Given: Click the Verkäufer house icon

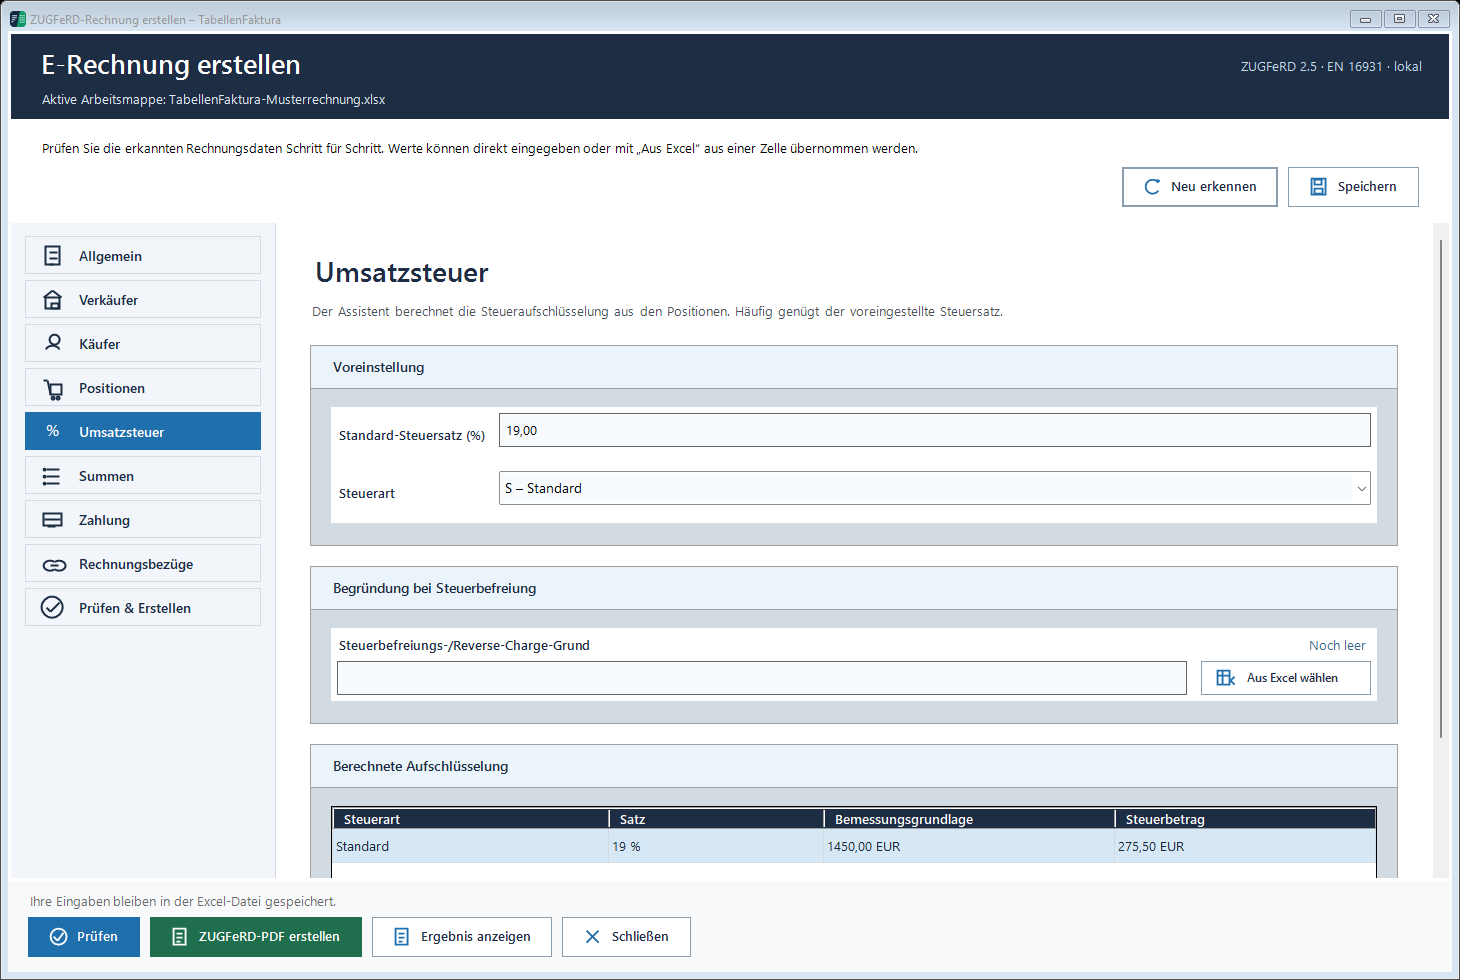Looking at the screenshot, I should pos(53,300).
